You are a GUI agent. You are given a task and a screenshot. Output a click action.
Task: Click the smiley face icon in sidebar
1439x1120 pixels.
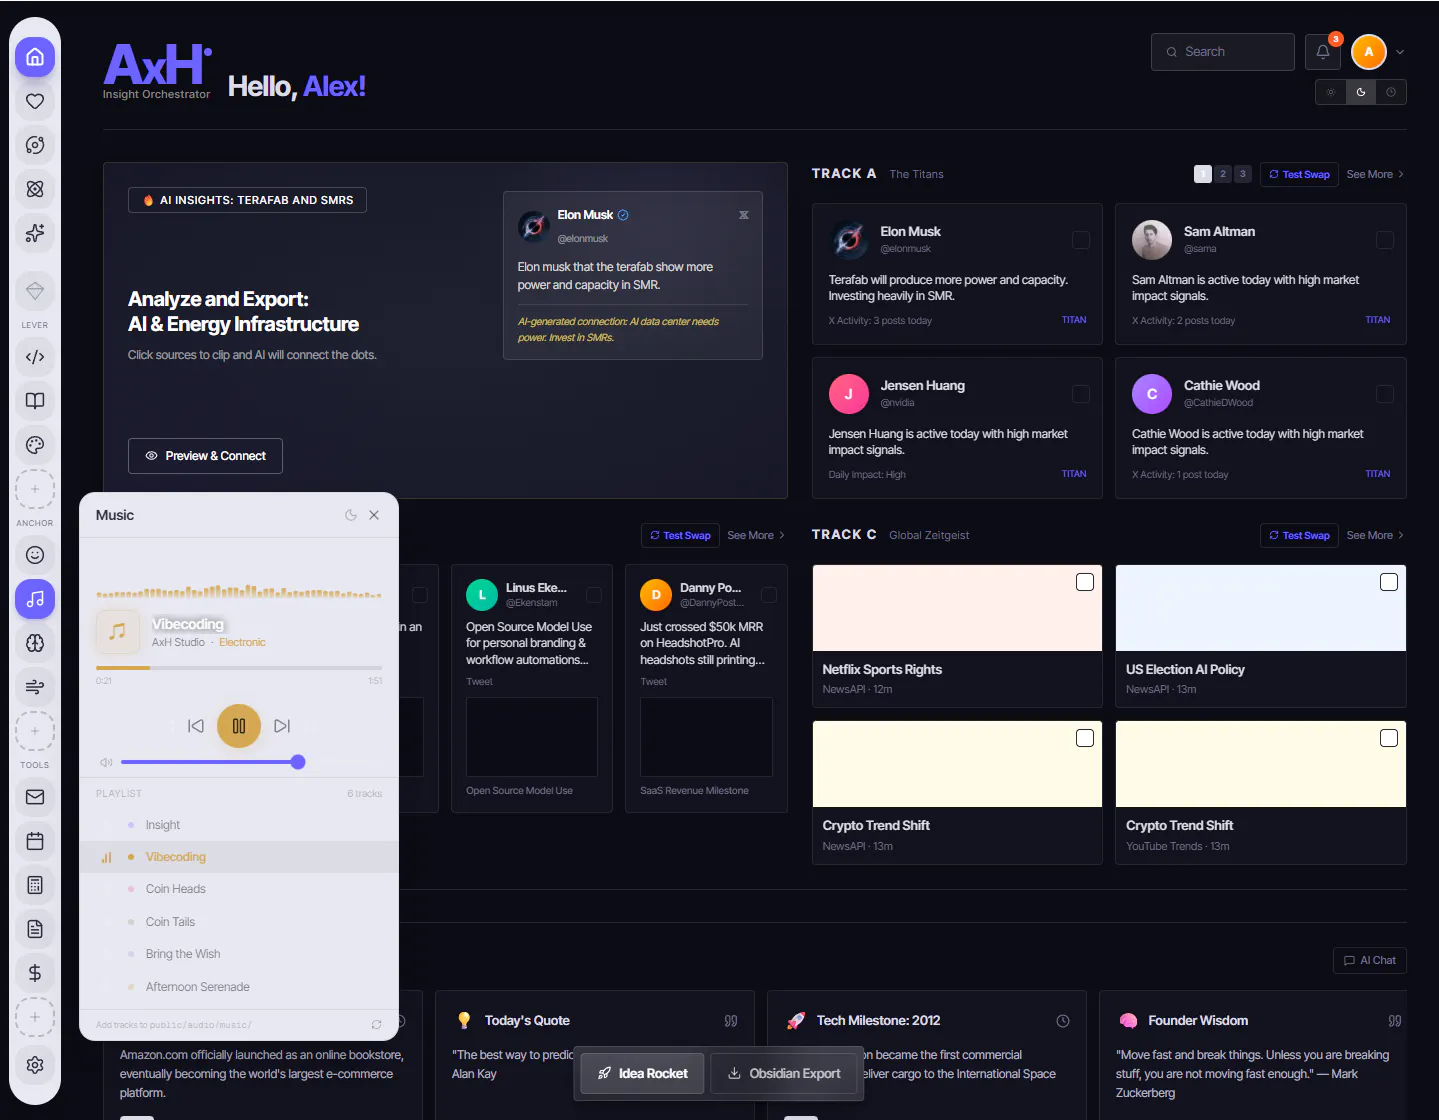pyautogui.click(x=35, y=555)
